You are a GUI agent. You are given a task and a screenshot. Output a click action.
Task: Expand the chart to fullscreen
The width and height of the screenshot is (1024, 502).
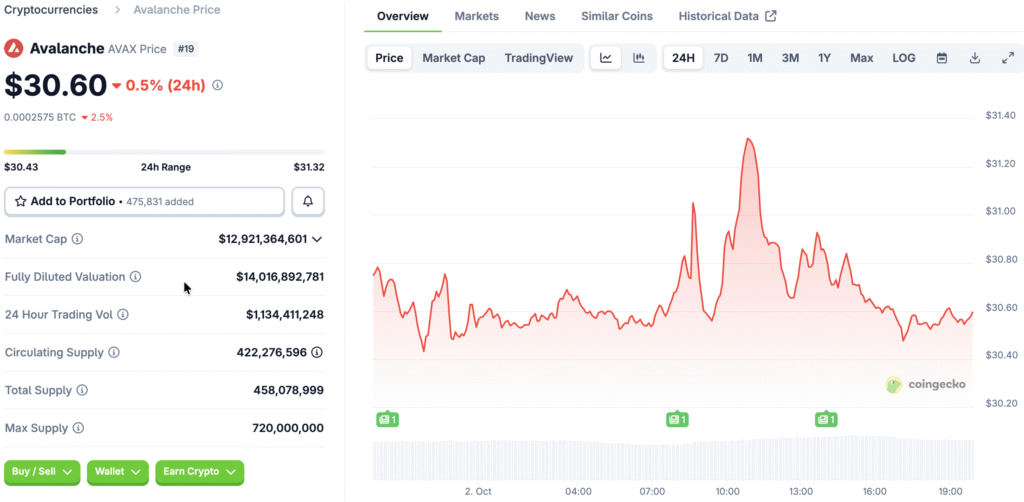pyautogui.click(x=1007, y=58)
